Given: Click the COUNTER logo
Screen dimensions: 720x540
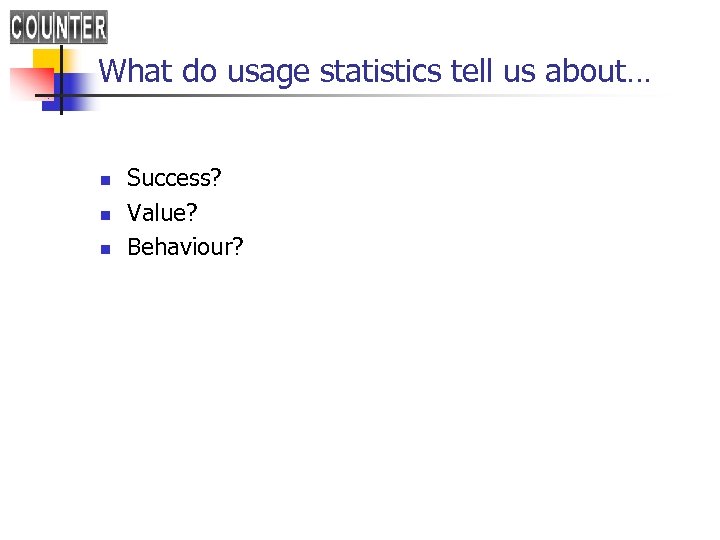Looking at the screenshot, I should (59, 26).
